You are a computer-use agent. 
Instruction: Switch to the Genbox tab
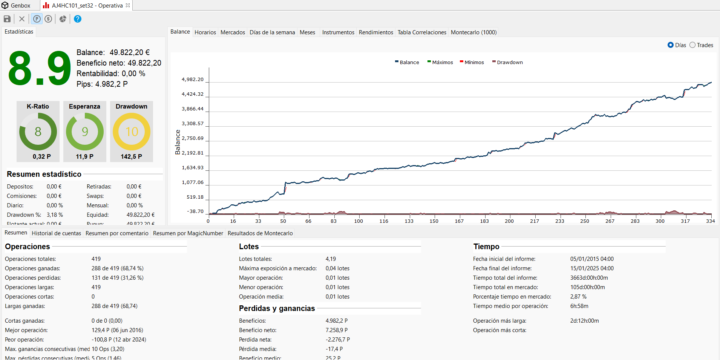click(x=17, y=6)
